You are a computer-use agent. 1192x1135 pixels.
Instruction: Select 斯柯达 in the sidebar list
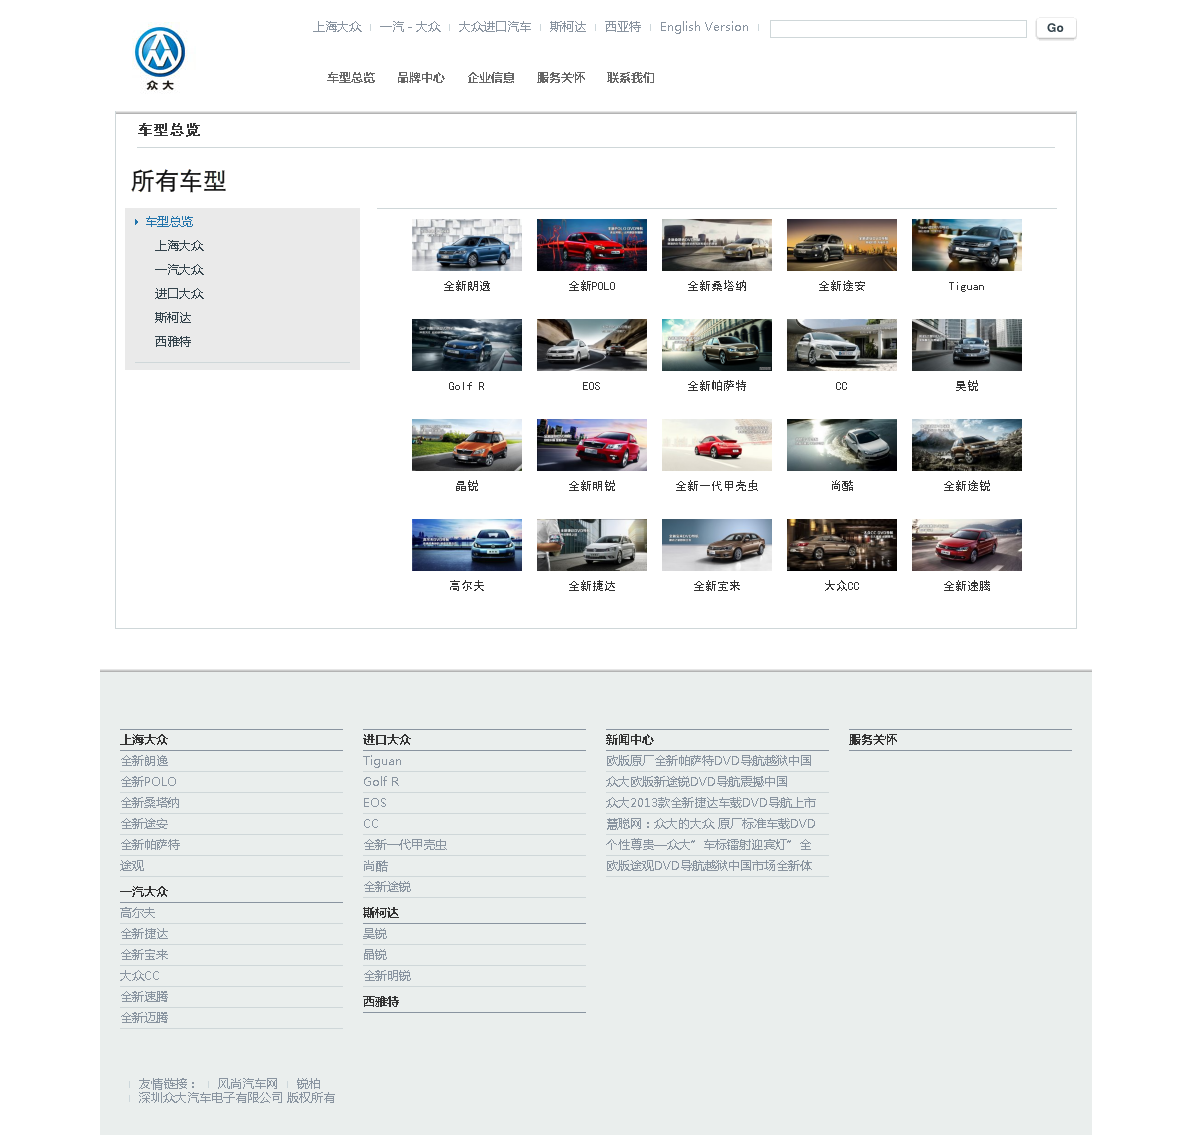pyautogui.click(x=173, y=318)
